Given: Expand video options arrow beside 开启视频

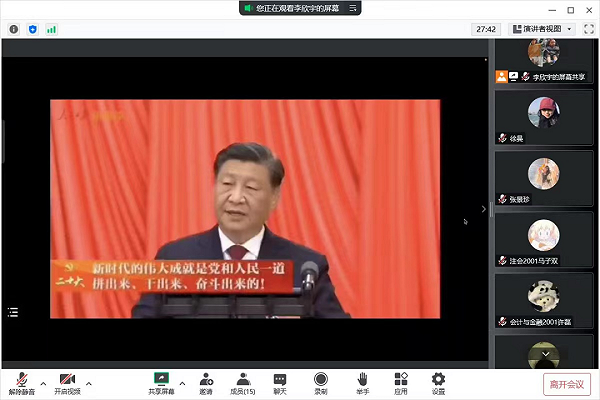Looking at the screenshot, I should coord(89,382).
